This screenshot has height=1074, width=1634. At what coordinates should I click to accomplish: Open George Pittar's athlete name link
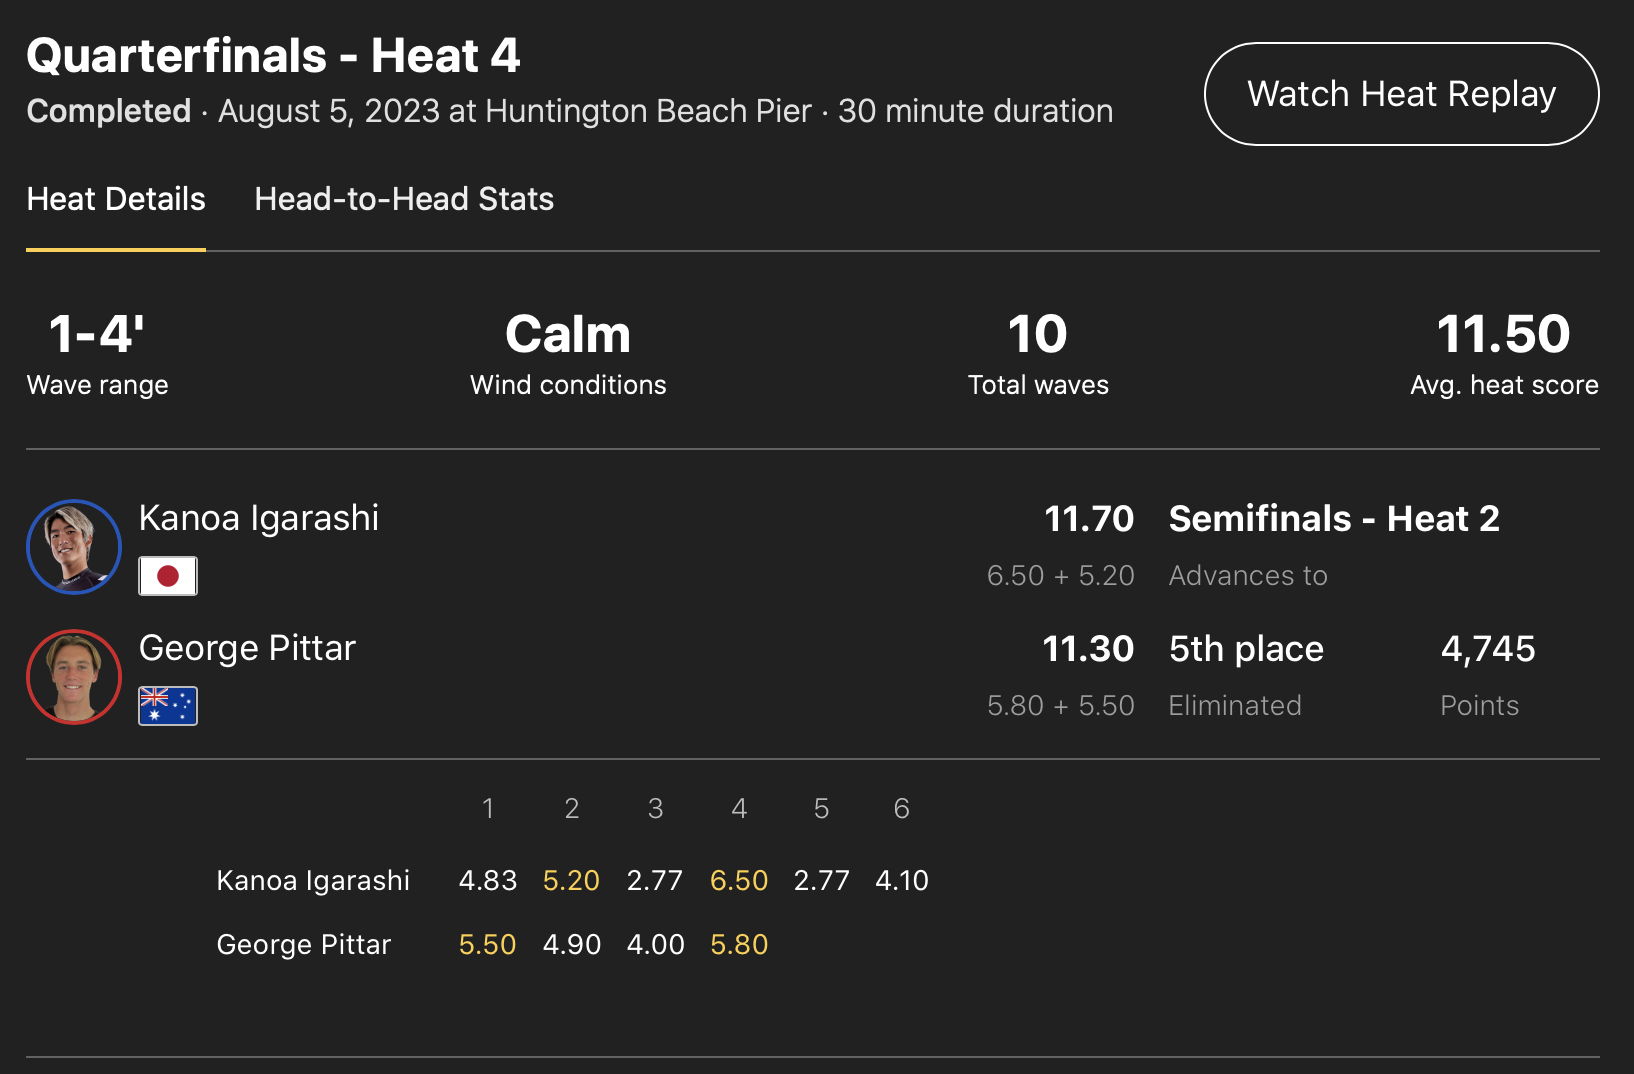click(247, 648)
